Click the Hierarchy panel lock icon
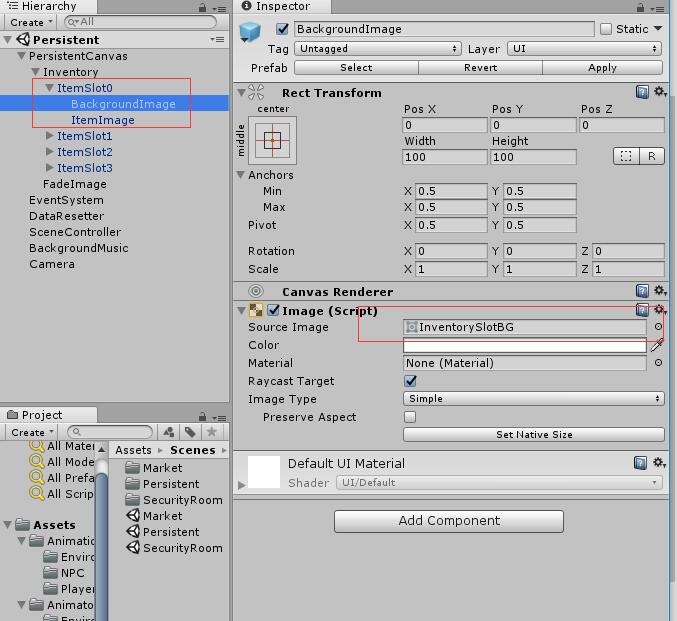The height and width of the screenshot is (621, 677). tap(202, 8)
